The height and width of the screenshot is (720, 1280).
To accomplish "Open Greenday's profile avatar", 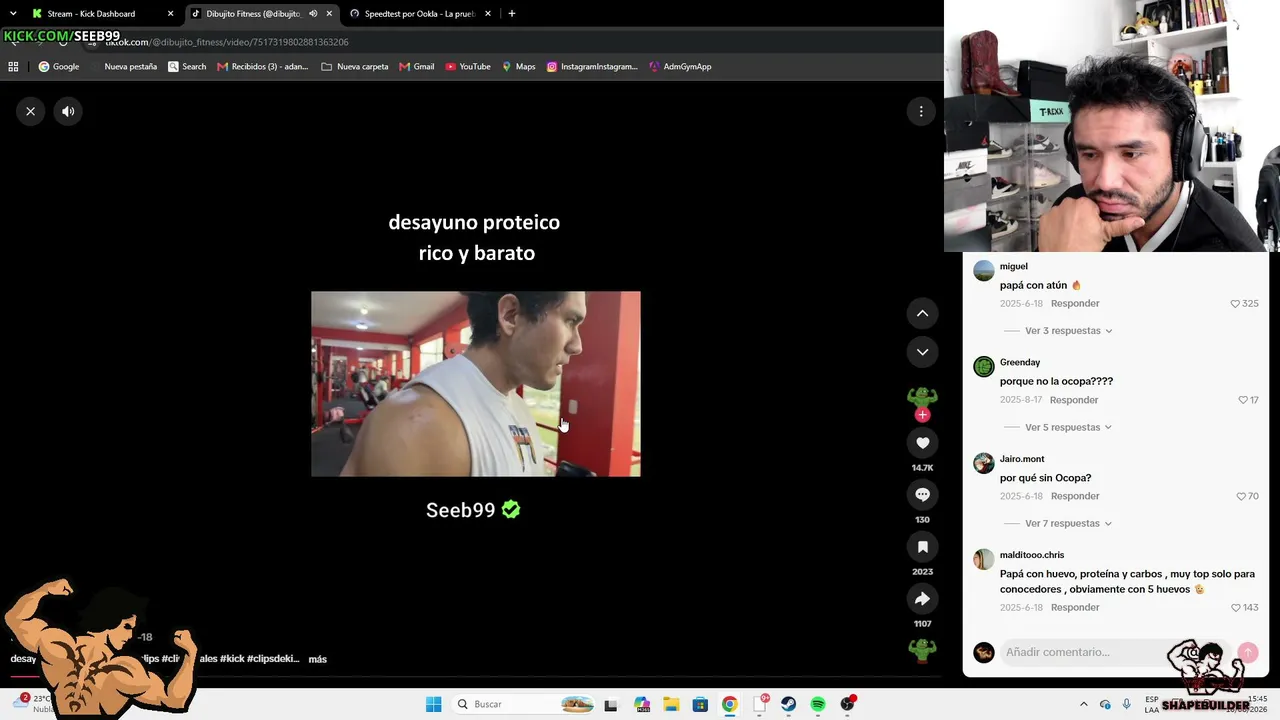I will point(984,367).
